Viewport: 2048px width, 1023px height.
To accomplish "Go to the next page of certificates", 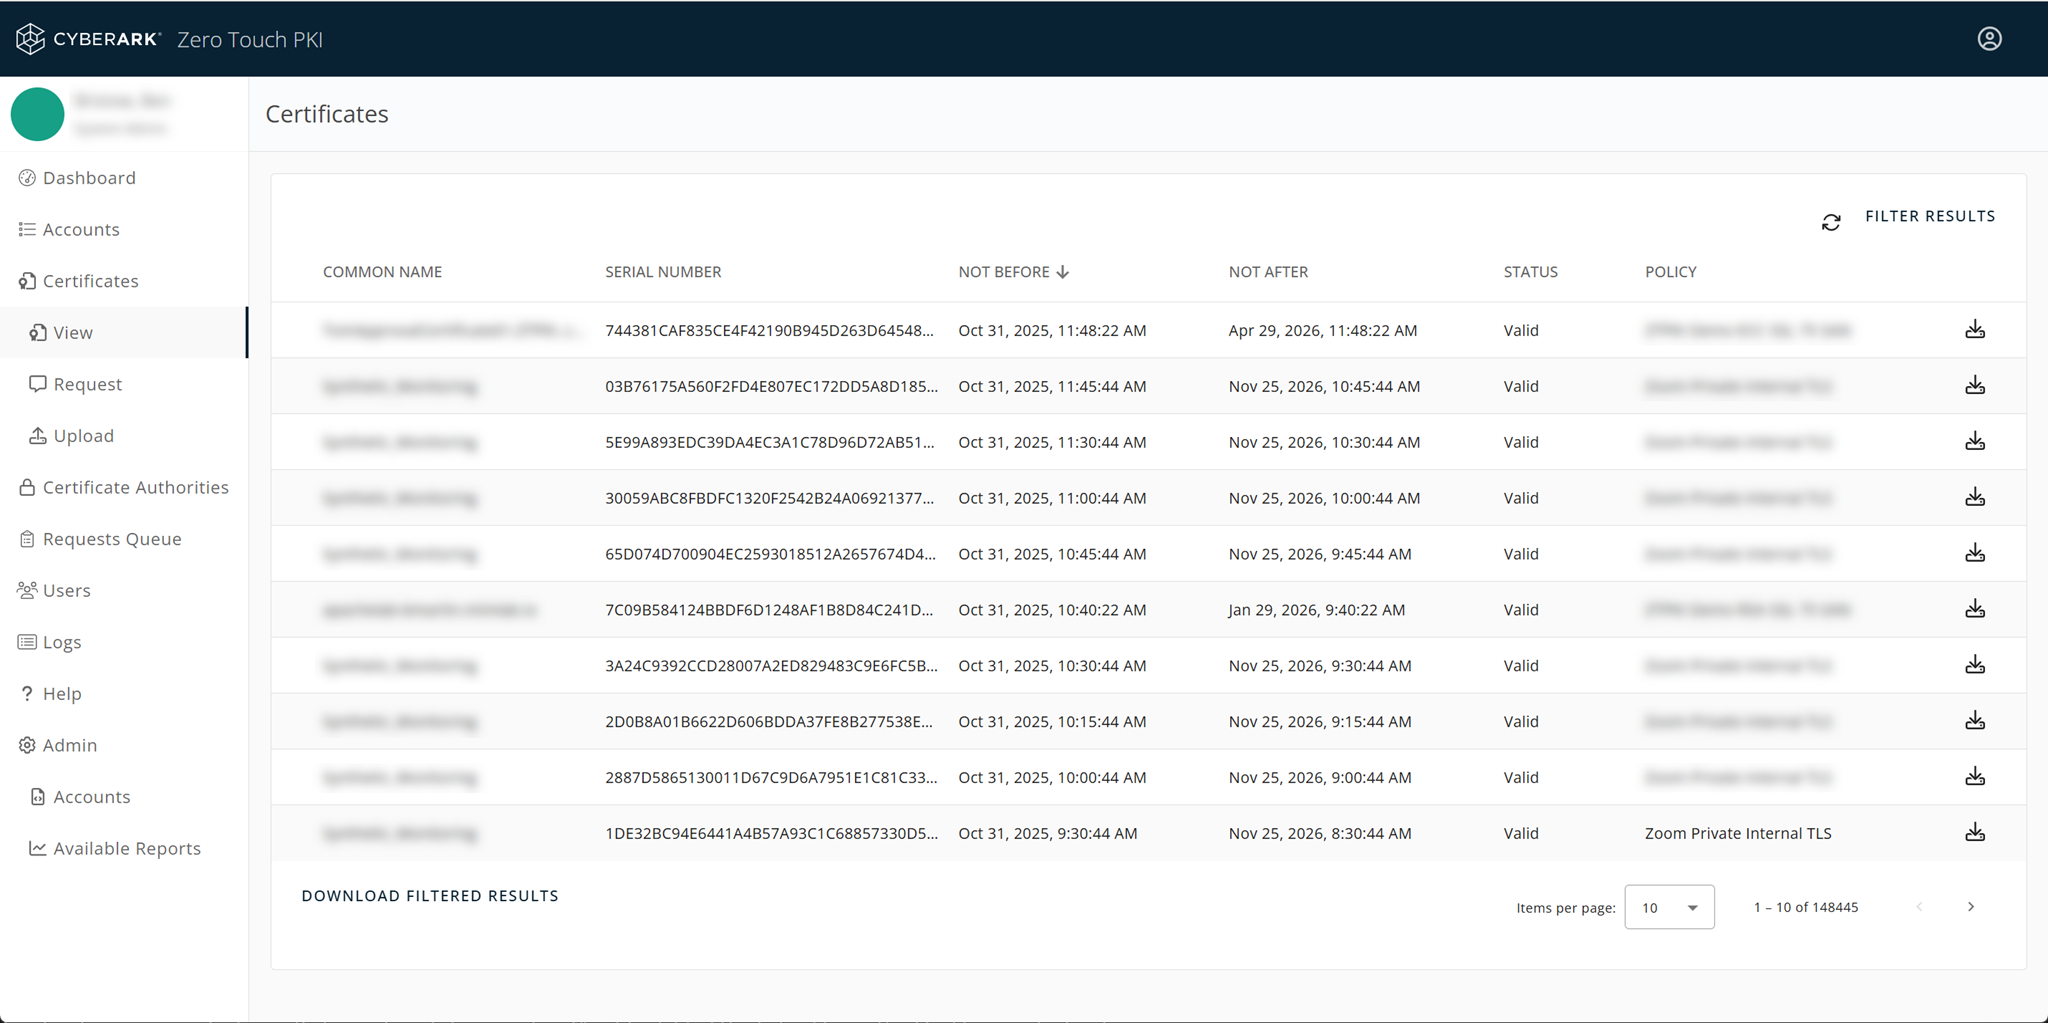I will pos(1971,907).
